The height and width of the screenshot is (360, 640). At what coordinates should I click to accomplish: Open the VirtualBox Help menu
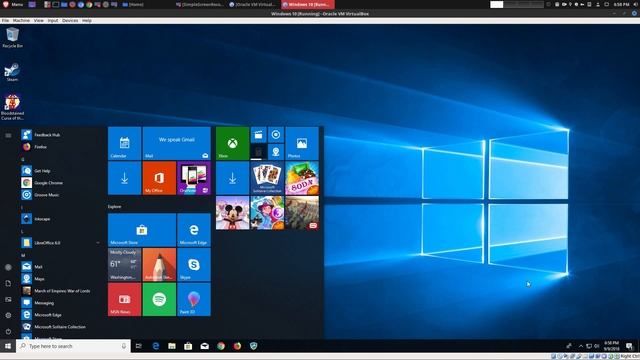pos(87,20)
